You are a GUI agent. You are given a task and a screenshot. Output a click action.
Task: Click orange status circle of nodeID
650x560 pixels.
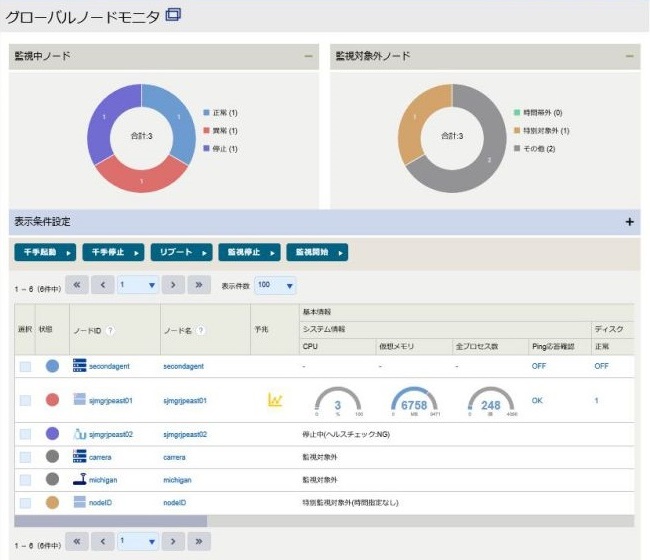(x=52, y=502)
